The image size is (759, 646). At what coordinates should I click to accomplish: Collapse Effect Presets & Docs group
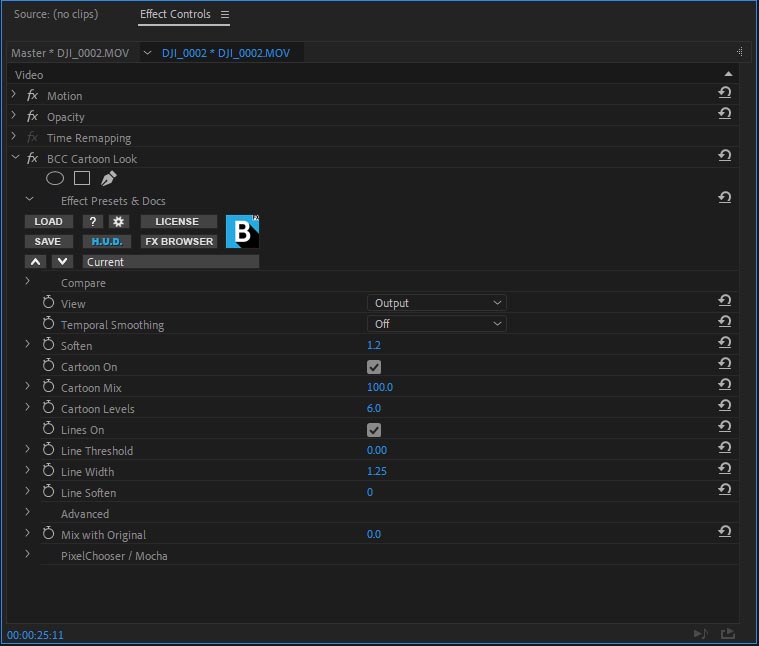30,199
